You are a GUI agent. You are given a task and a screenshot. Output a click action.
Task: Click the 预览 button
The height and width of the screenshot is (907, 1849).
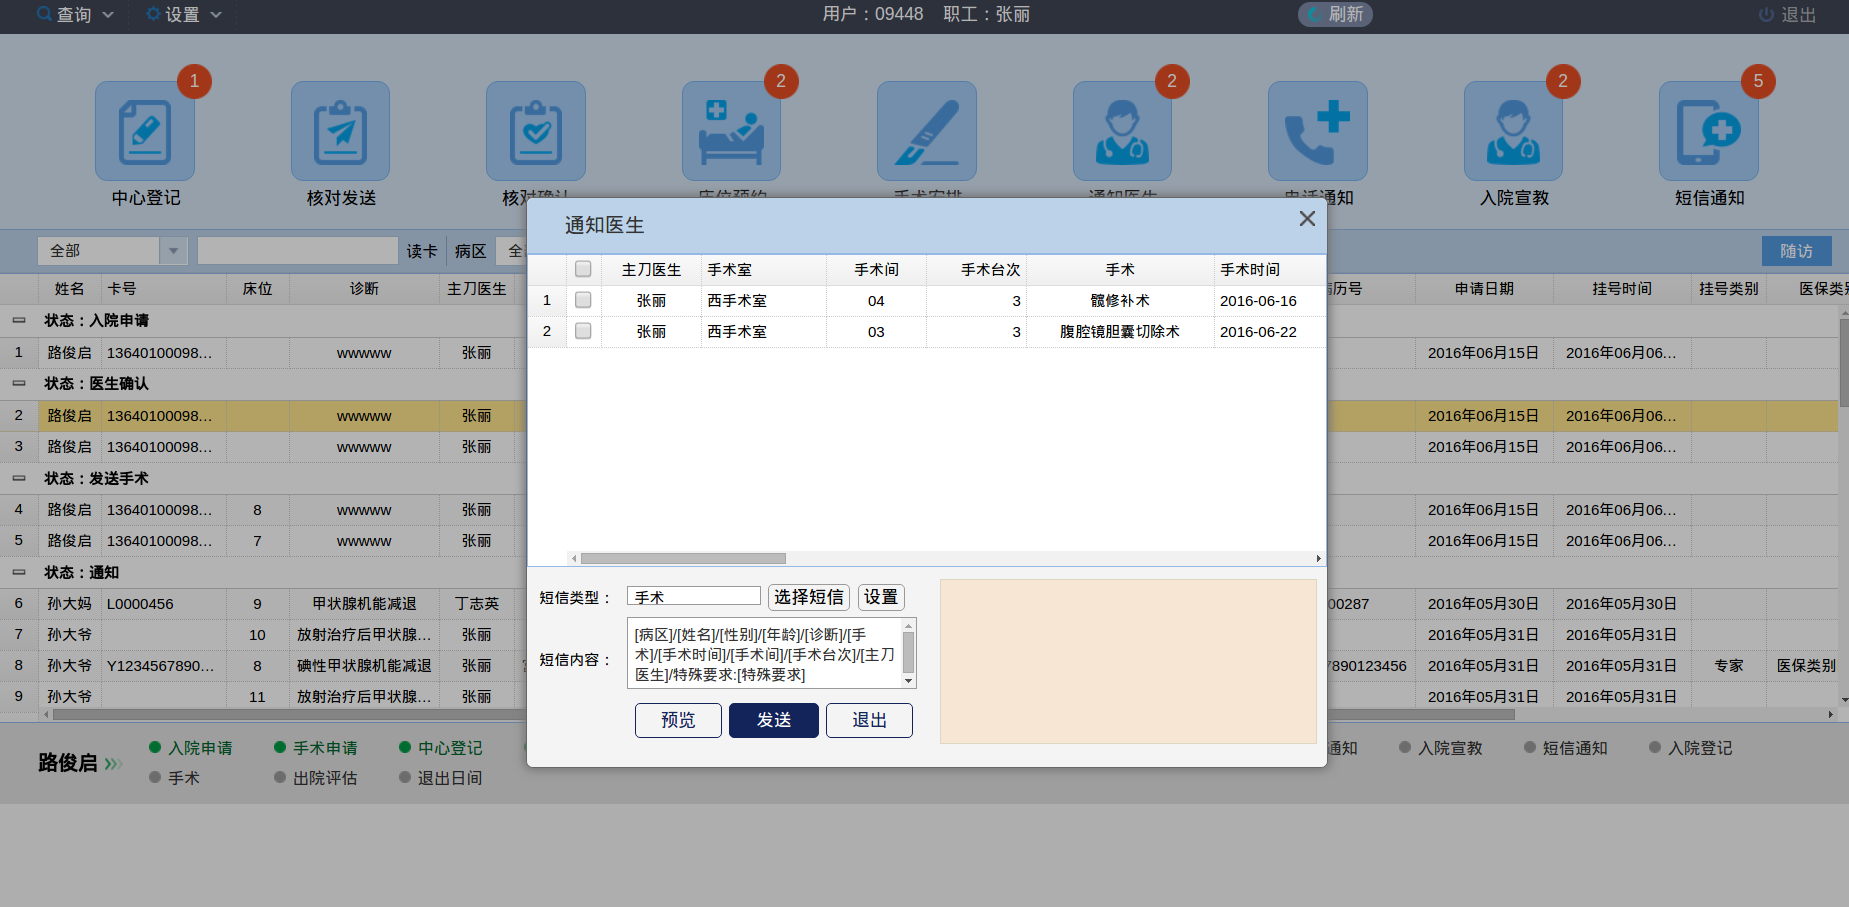click(678, 720)
